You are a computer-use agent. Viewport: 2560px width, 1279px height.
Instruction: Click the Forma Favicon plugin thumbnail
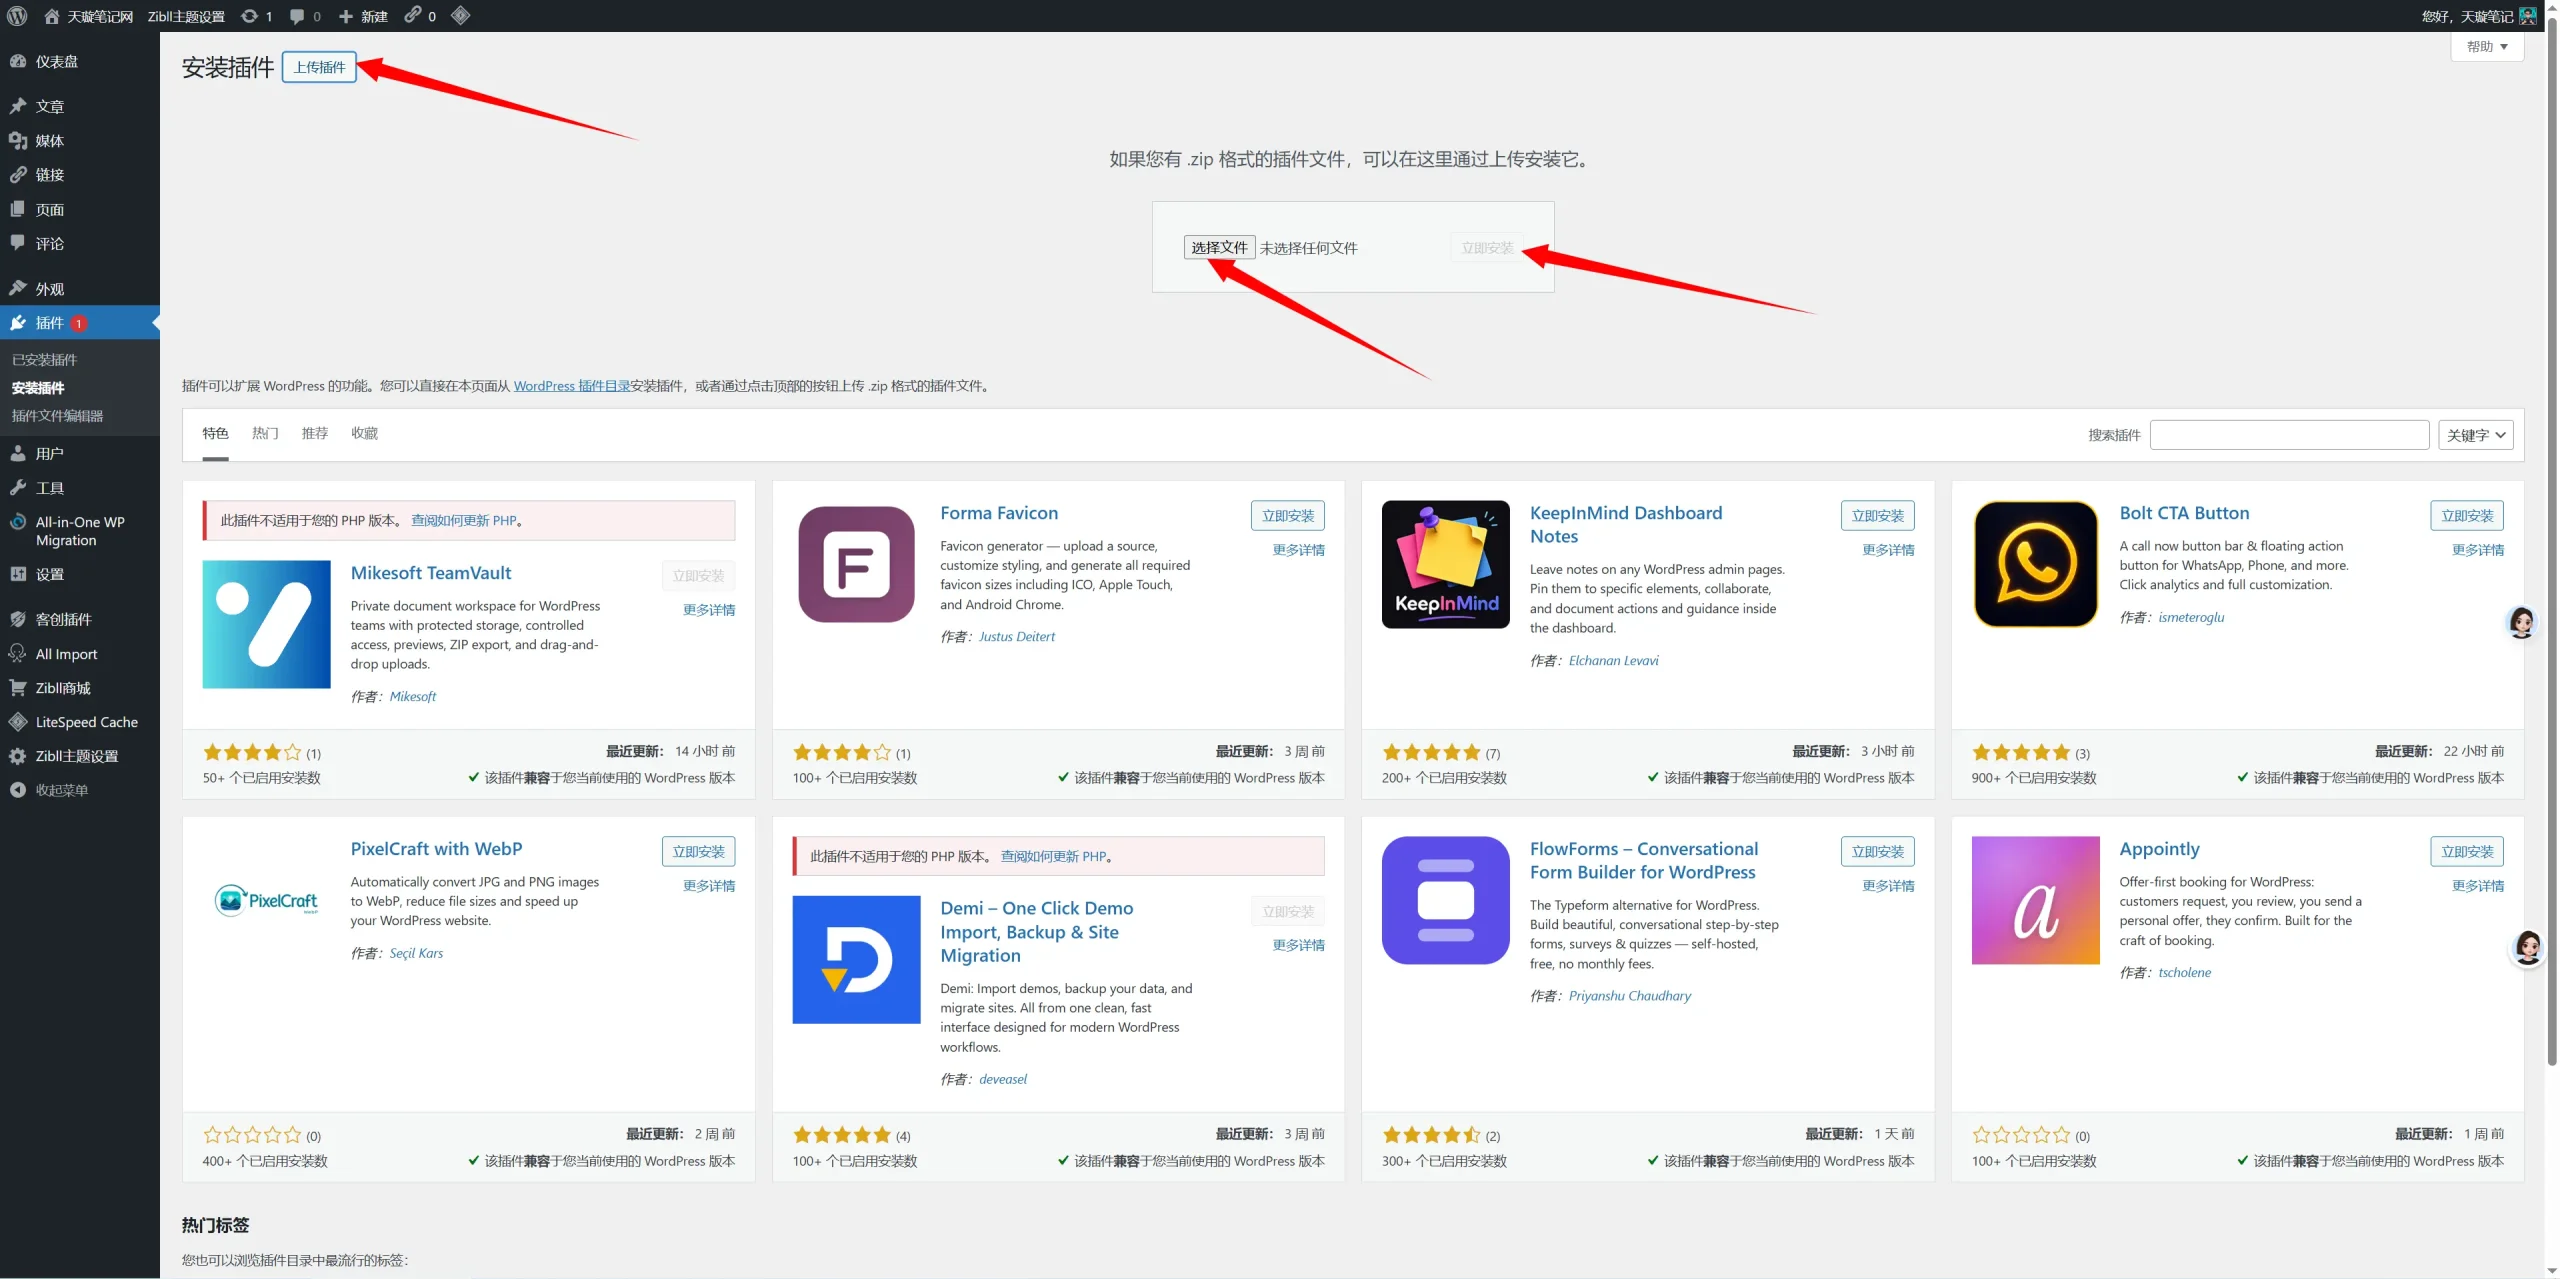tap(856, 565)
